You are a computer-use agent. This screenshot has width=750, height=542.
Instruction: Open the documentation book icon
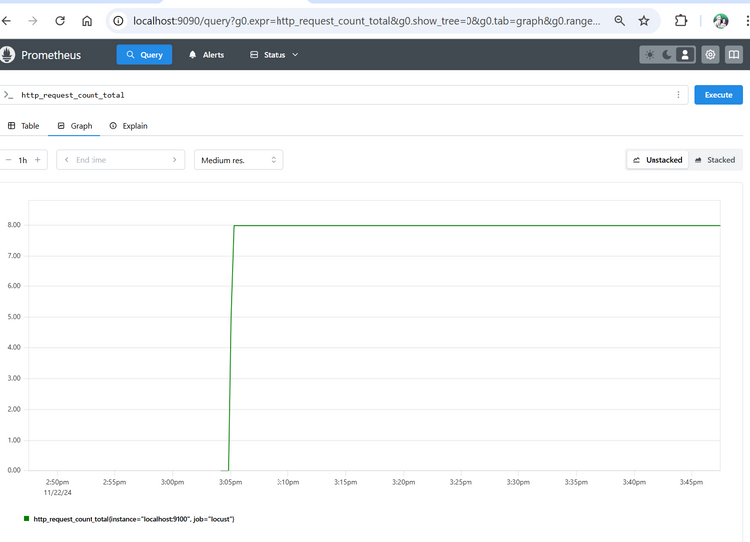(x=734, y=55)
